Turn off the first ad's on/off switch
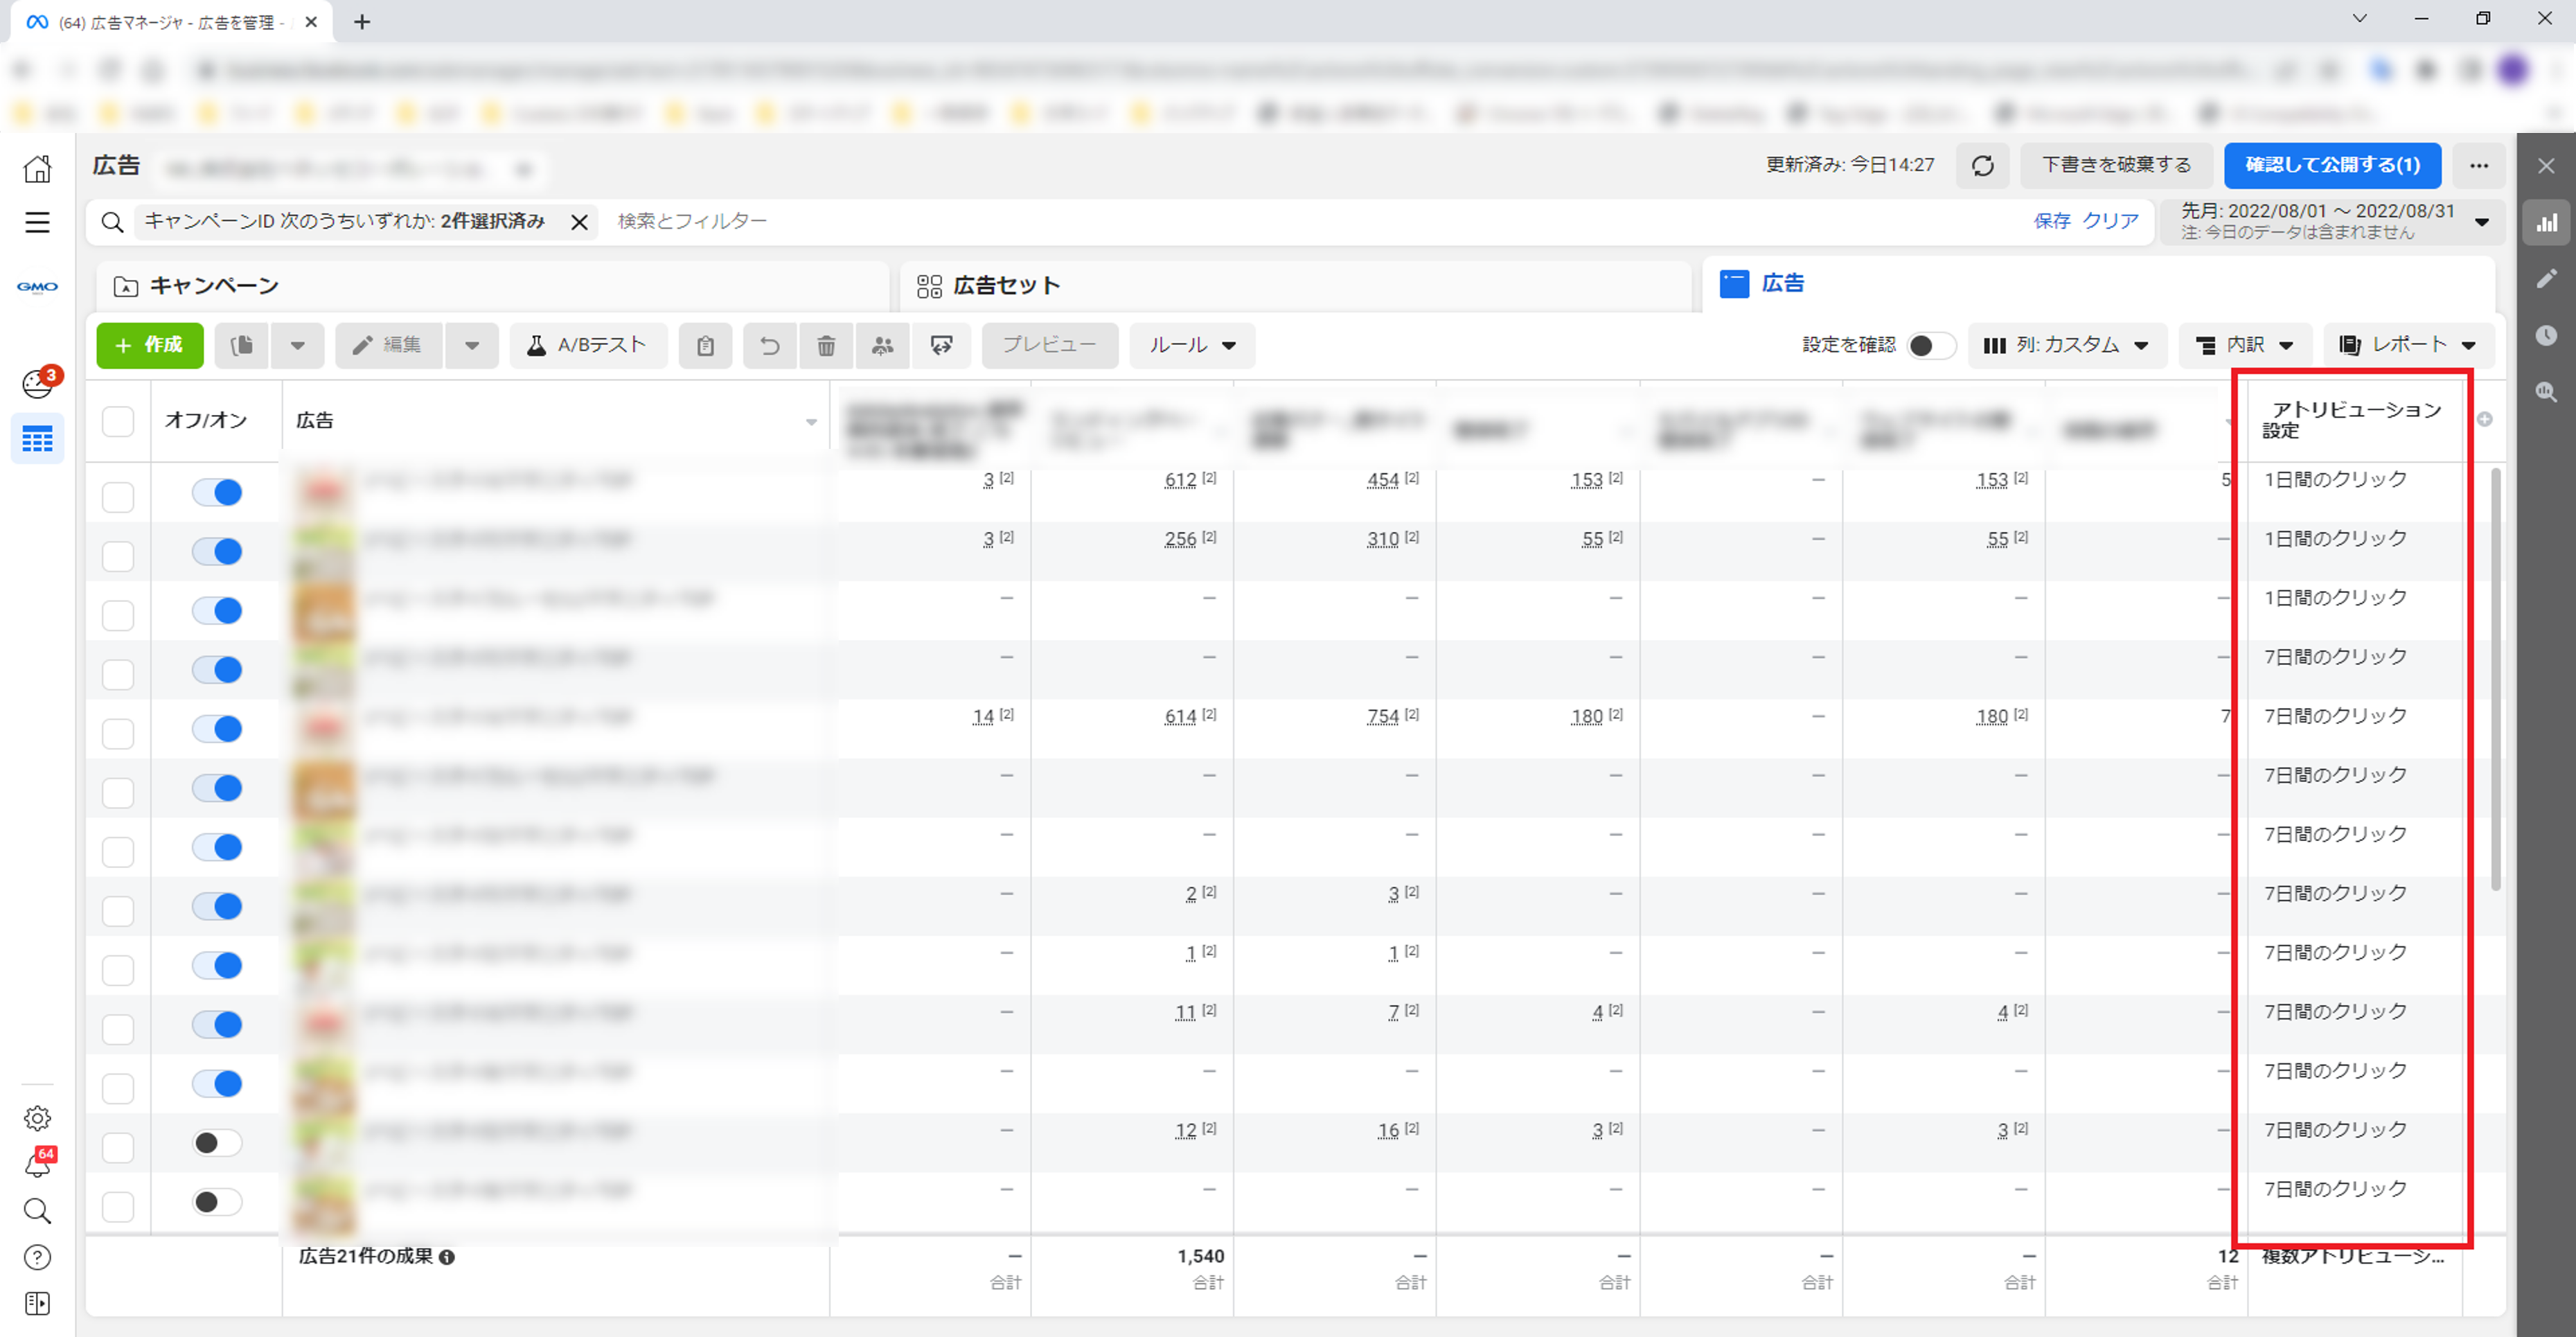Screen dimensions: 2576x1337 [217, 493]
